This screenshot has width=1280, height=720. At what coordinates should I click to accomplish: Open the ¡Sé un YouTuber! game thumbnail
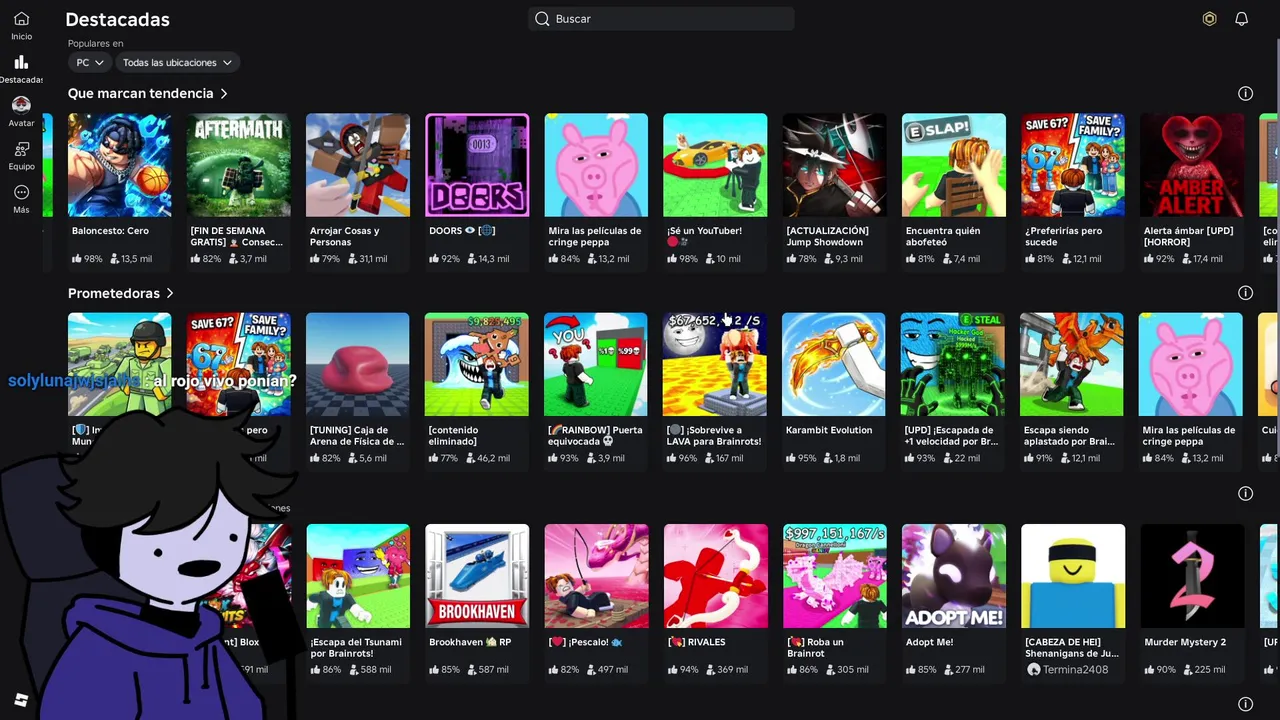715,165
